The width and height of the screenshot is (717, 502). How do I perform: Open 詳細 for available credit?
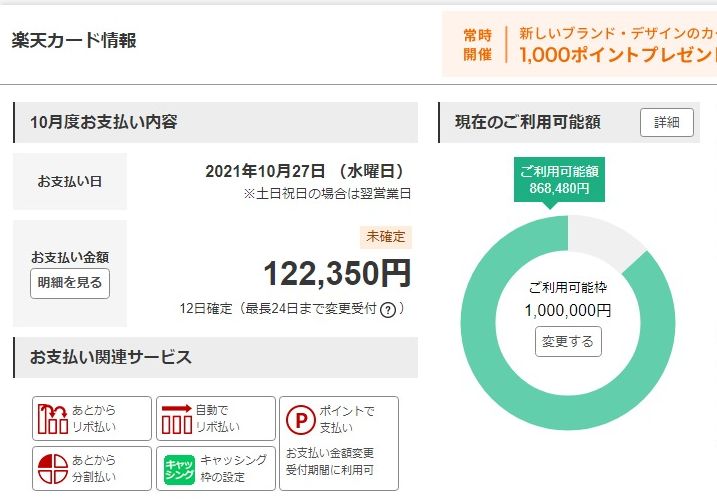point(667,122)
